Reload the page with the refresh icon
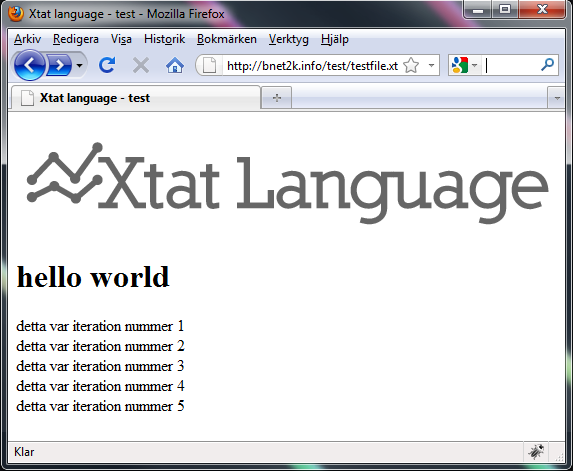Viewport: 573px width, 471px height. click(107, 65)
